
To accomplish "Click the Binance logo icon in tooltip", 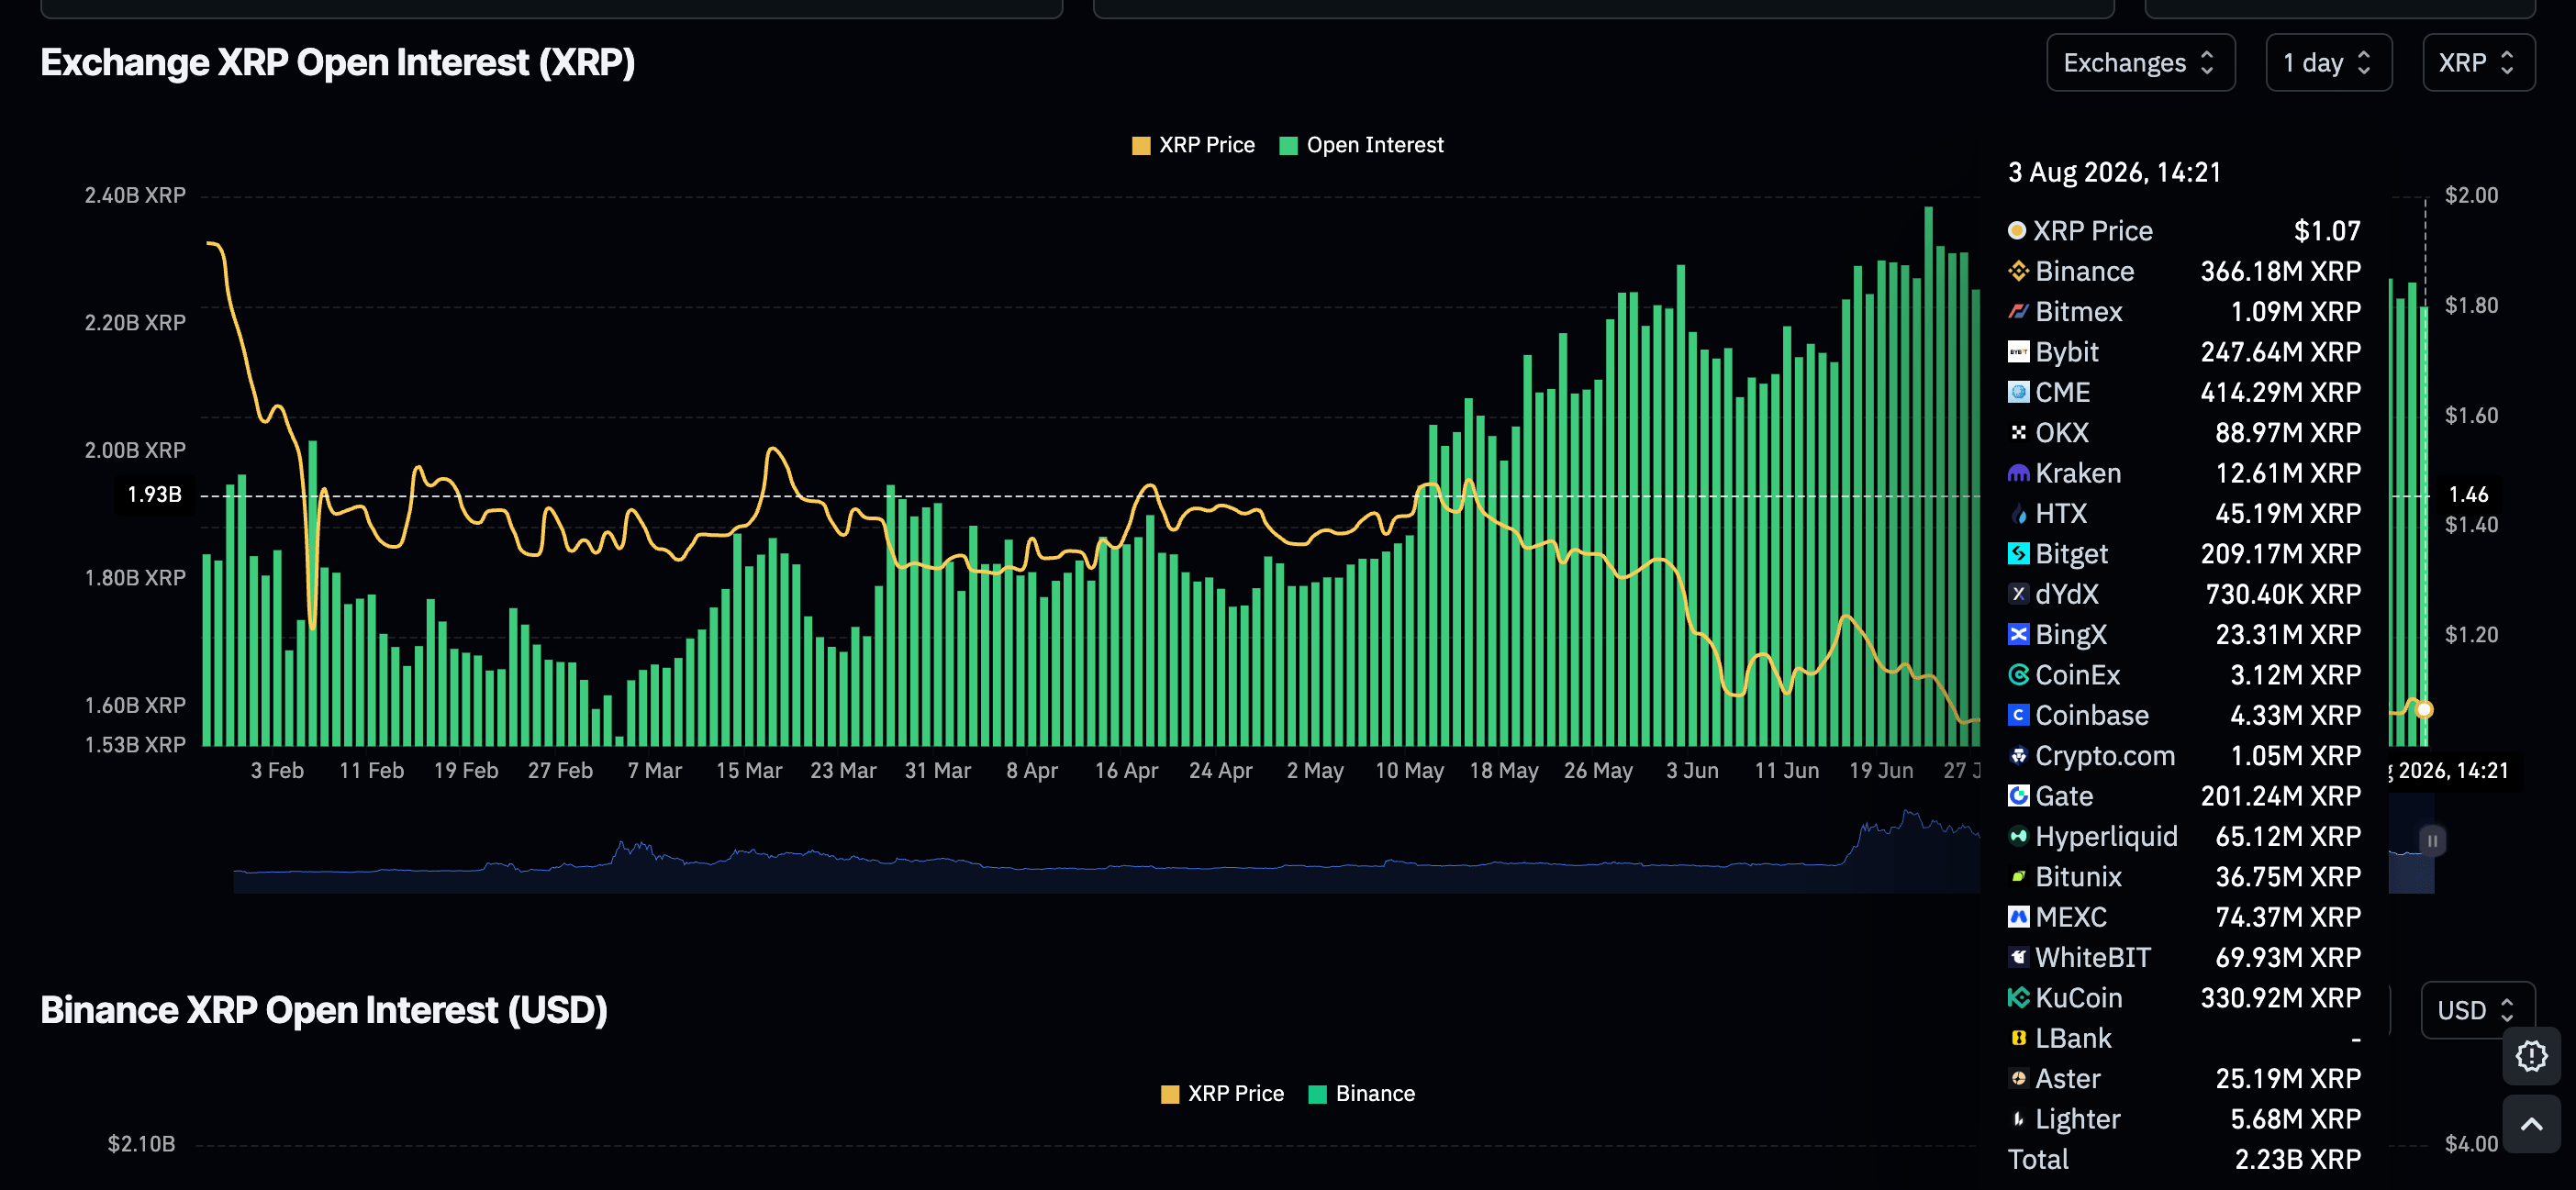I will 2018,271.
